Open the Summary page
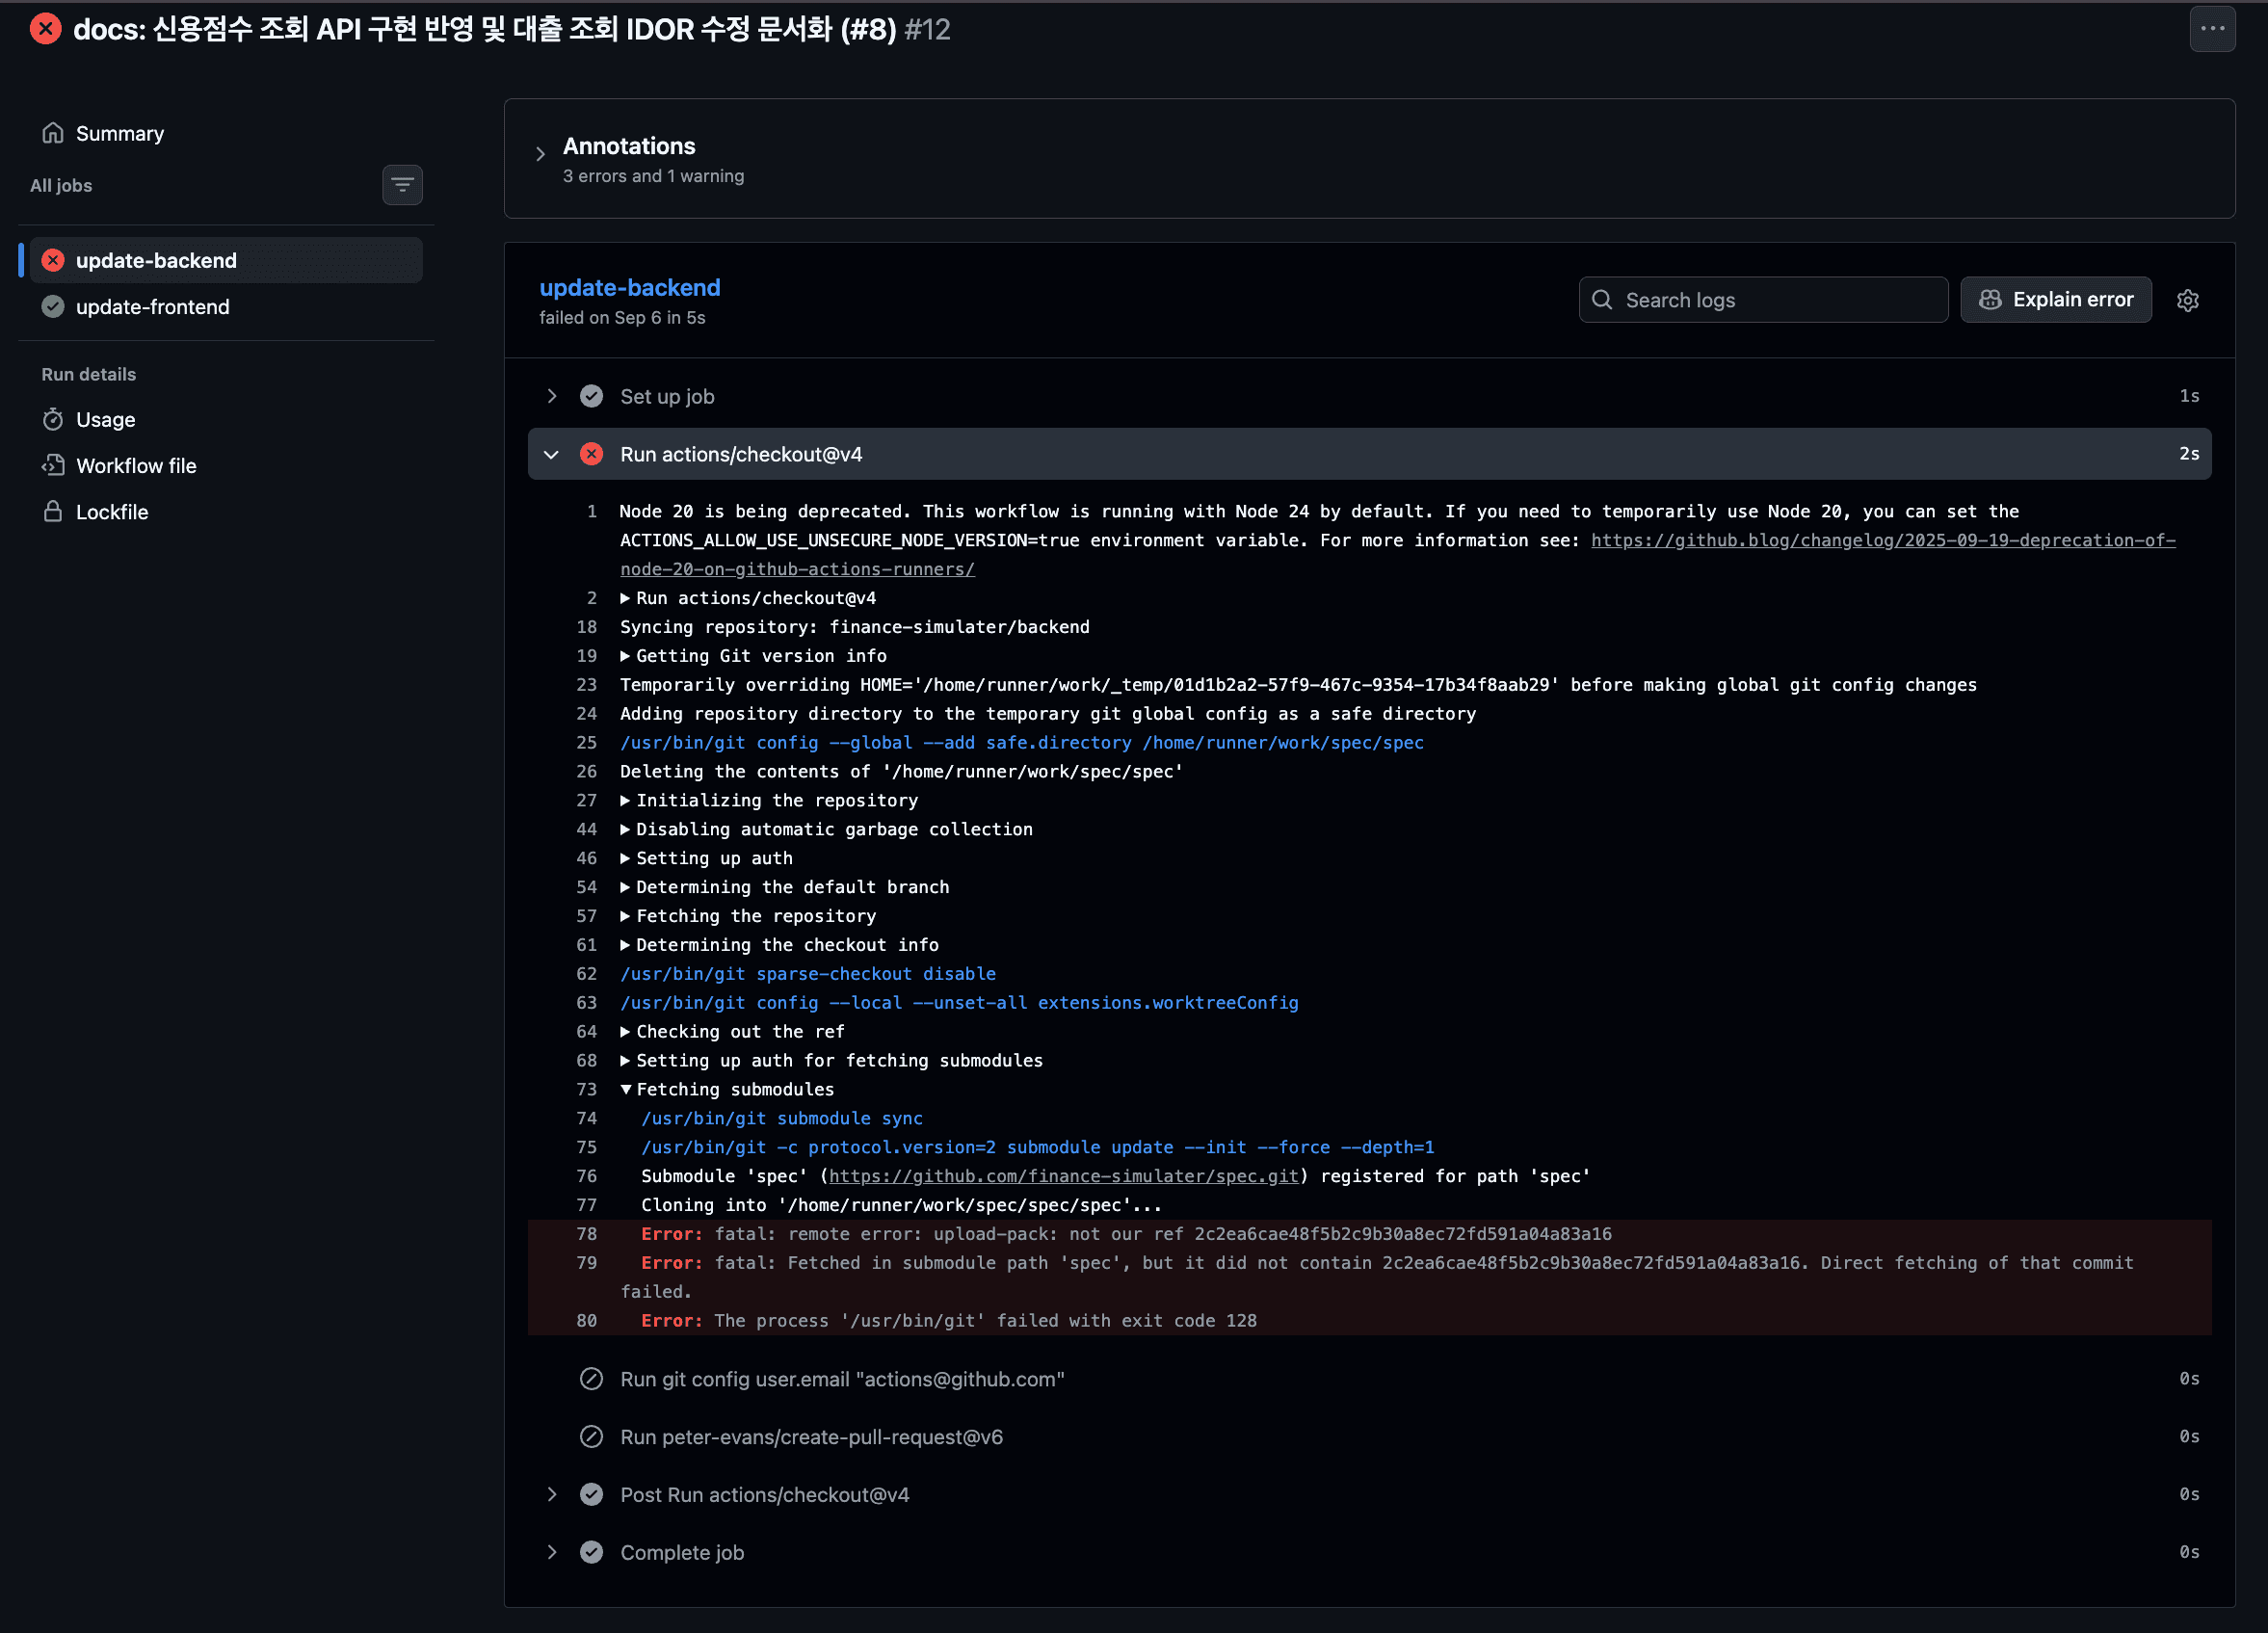The image size is (2268, 1633). (x=120, y=133)
